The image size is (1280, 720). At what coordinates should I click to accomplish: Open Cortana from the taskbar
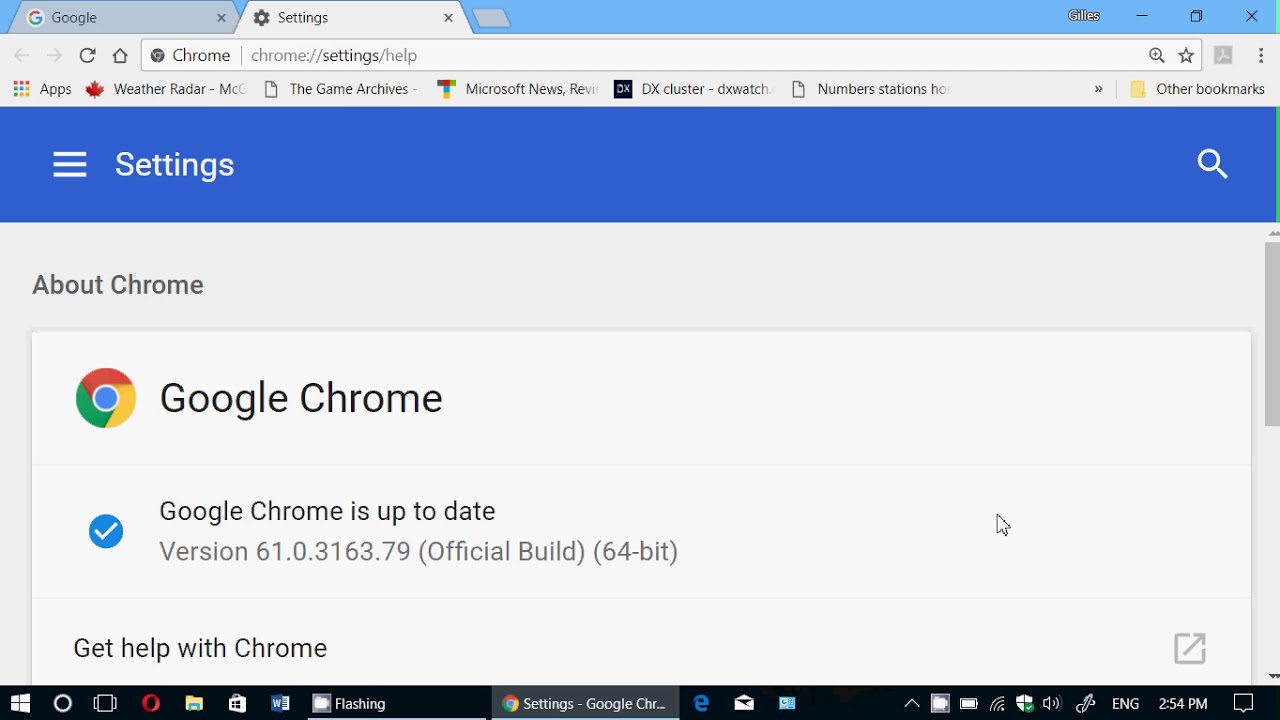tap(63, 704)
